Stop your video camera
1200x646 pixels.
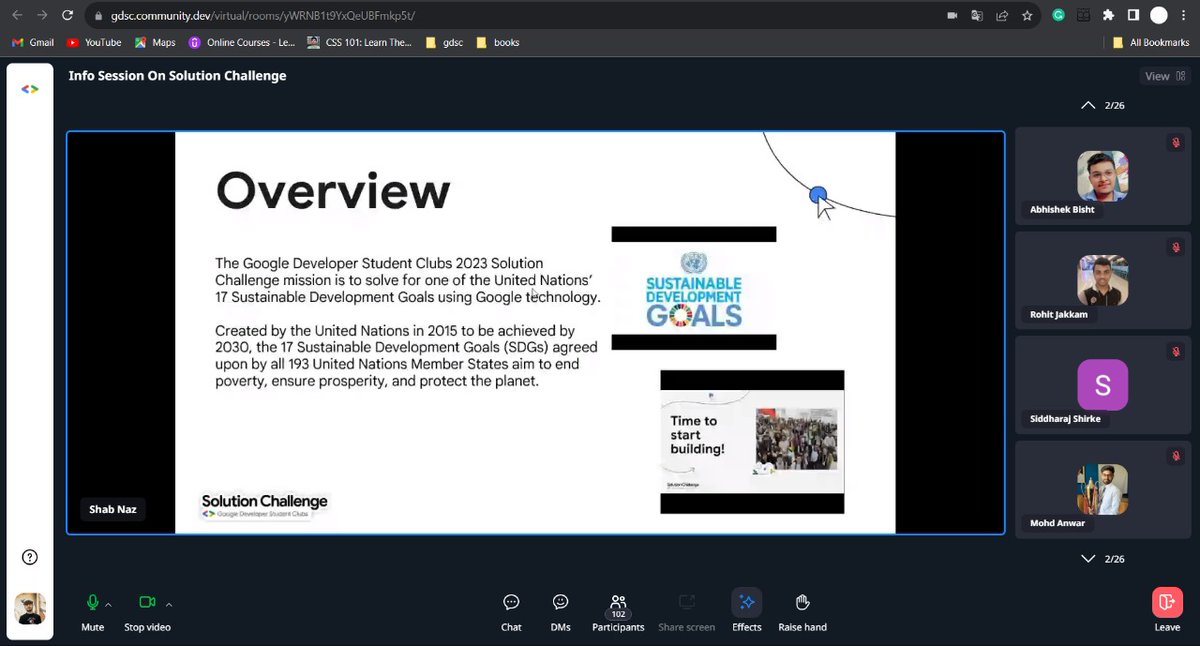pos(147,612)
